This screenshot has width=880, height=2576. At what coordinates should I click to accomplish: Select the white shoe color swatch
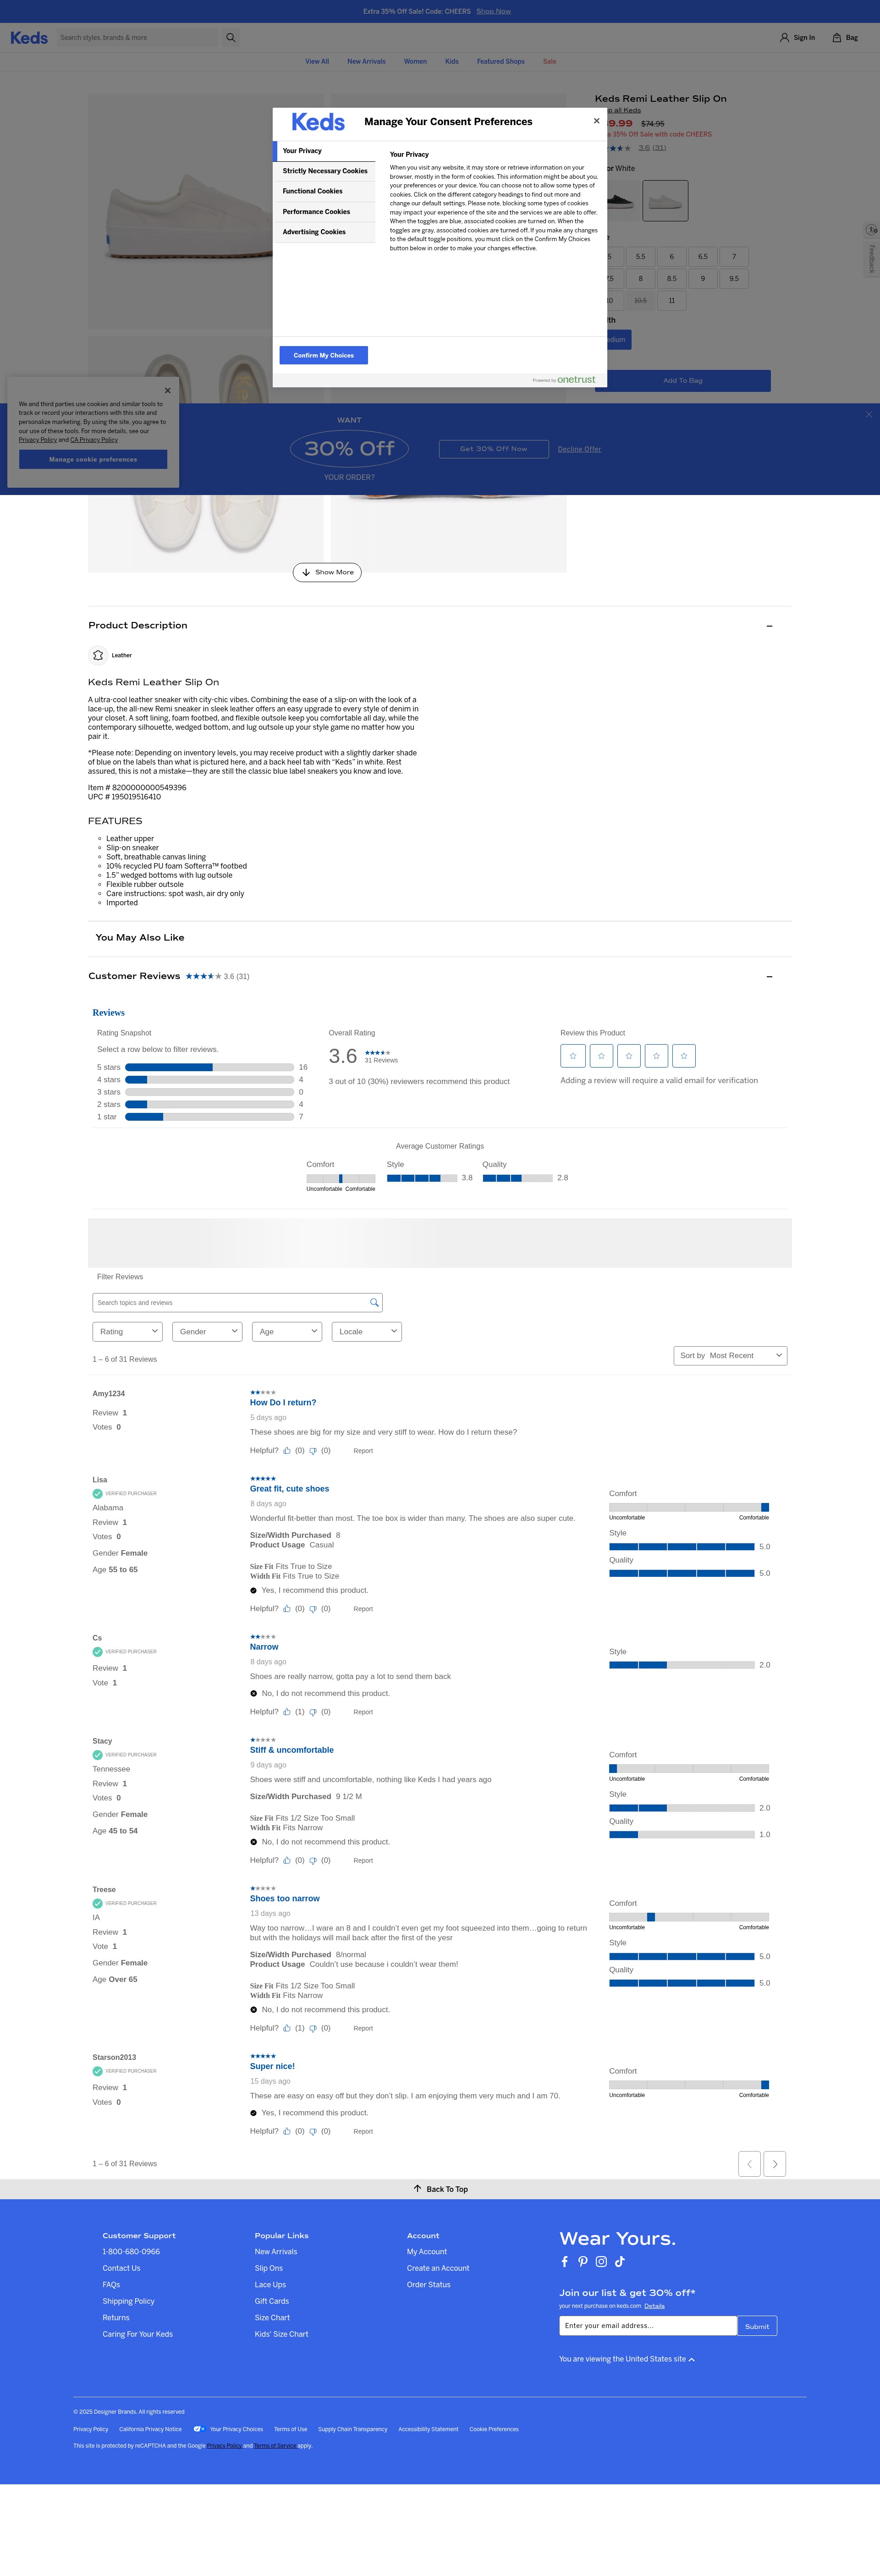click(x=665, y=201)
